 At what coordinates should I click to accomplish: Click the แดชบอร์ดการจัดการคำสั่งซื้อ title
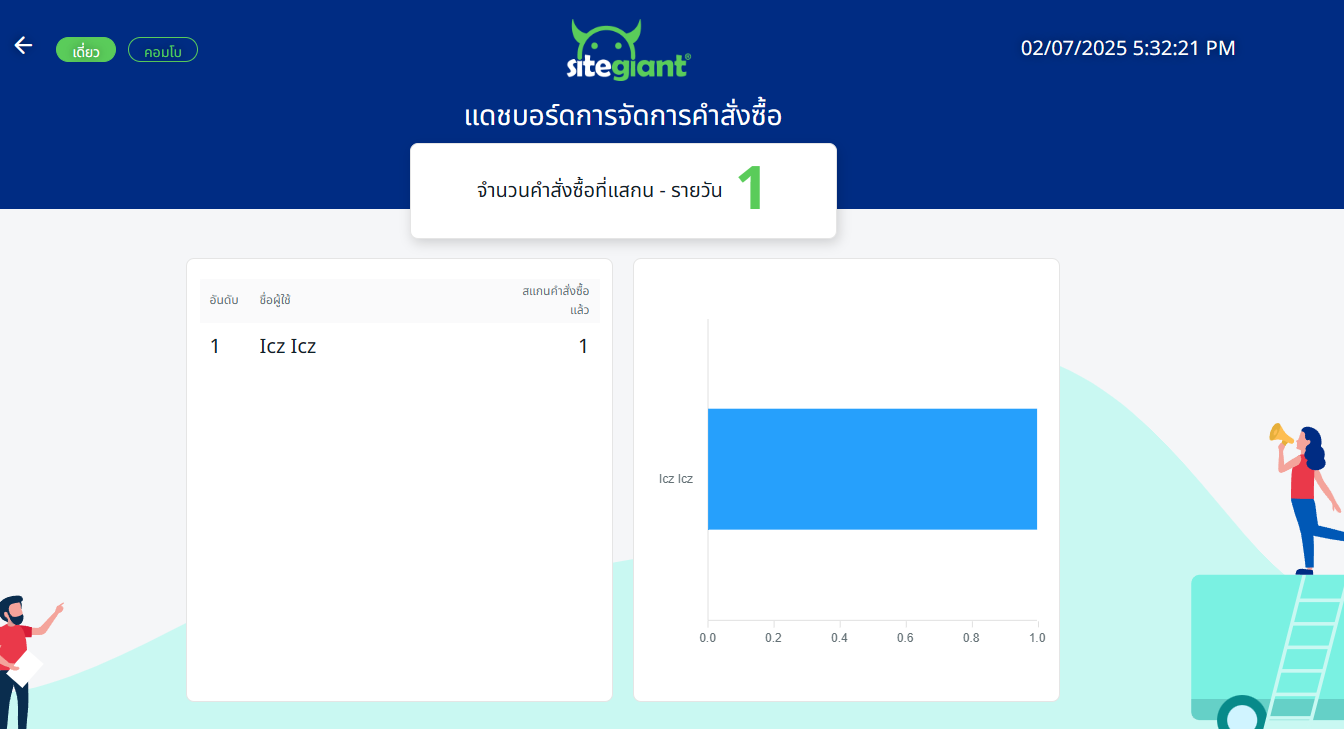pos(623,116)
